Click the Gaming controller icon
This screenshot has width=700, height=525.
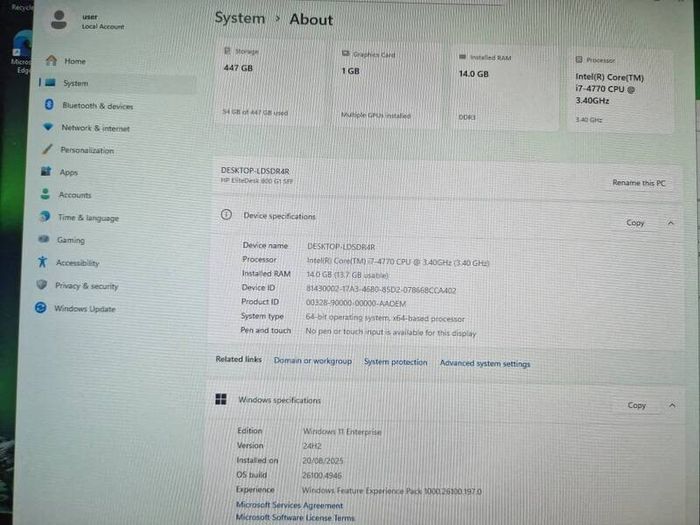point(43,239)
